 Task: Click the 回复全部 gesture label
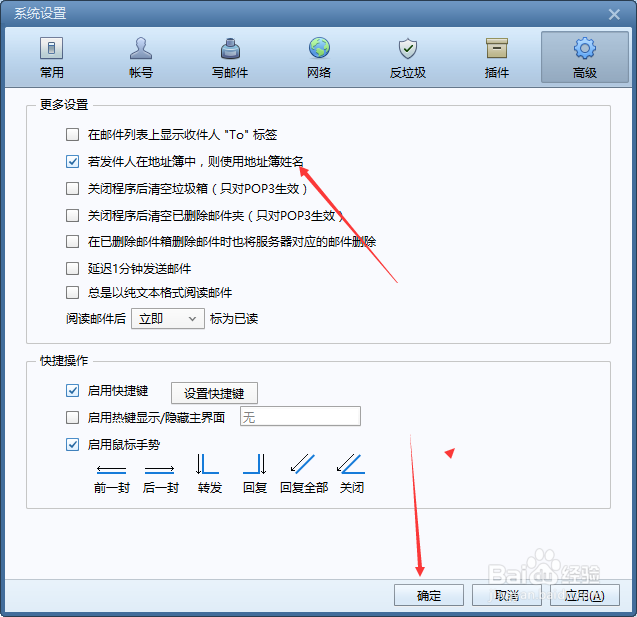[x=304, y=487]
